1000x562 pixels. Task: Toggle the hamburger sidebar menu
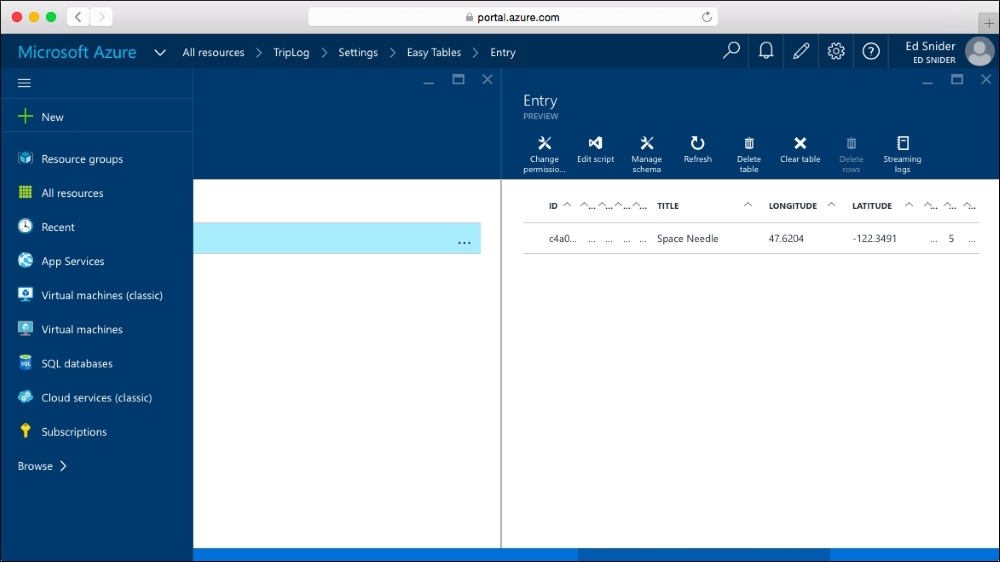[x=24, y=83]
